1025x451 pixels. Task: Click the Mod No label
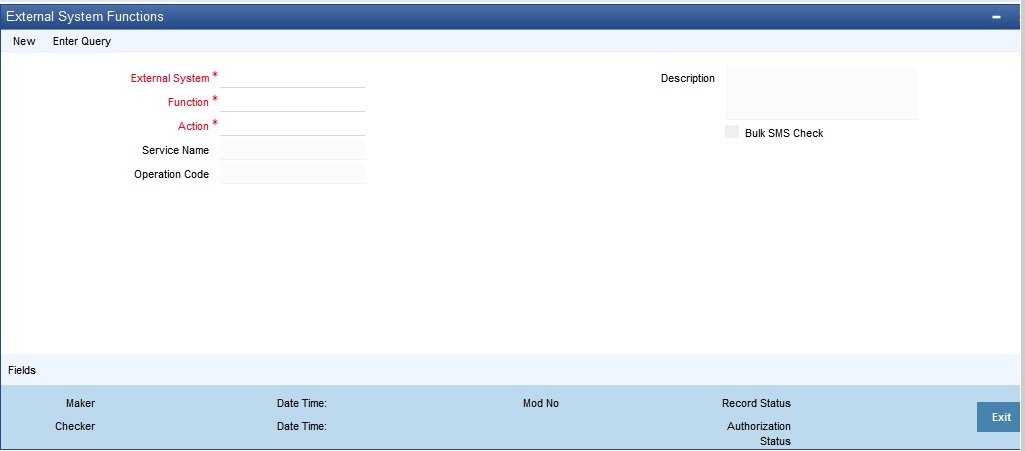pos(541,403)
